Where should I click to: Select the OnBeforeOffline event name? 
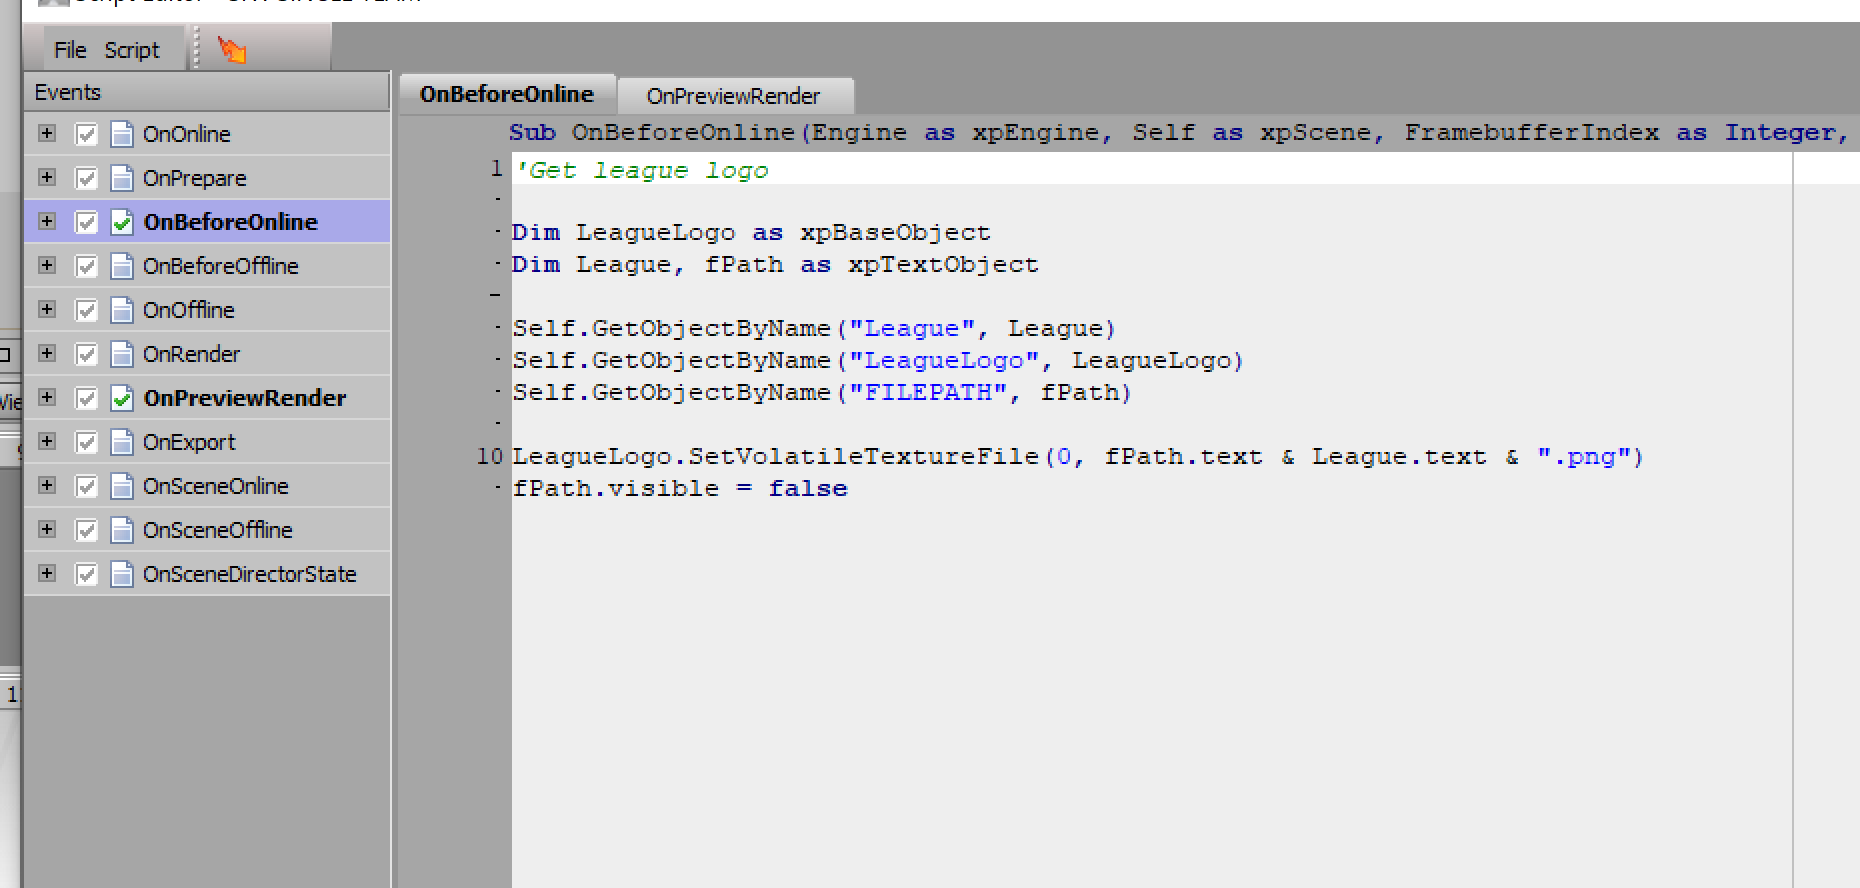(x=221, y=266)
